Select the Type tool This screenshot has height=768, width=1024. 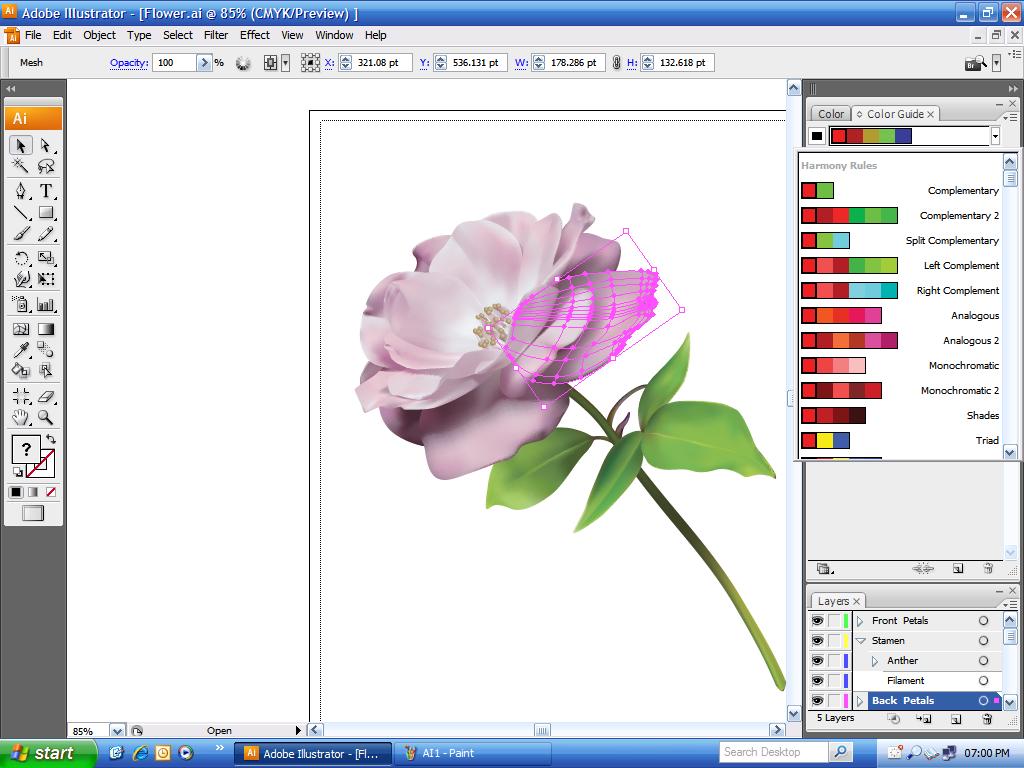[46, 191]
